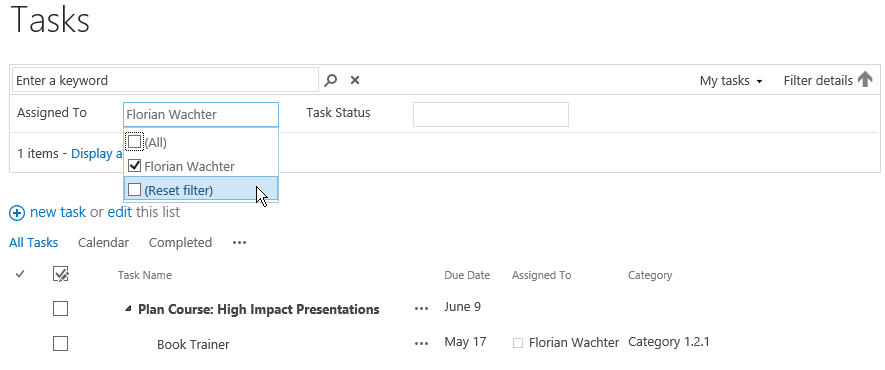Click the plus icon next to new task
885x370 pixels.
(x=17, y=213)
